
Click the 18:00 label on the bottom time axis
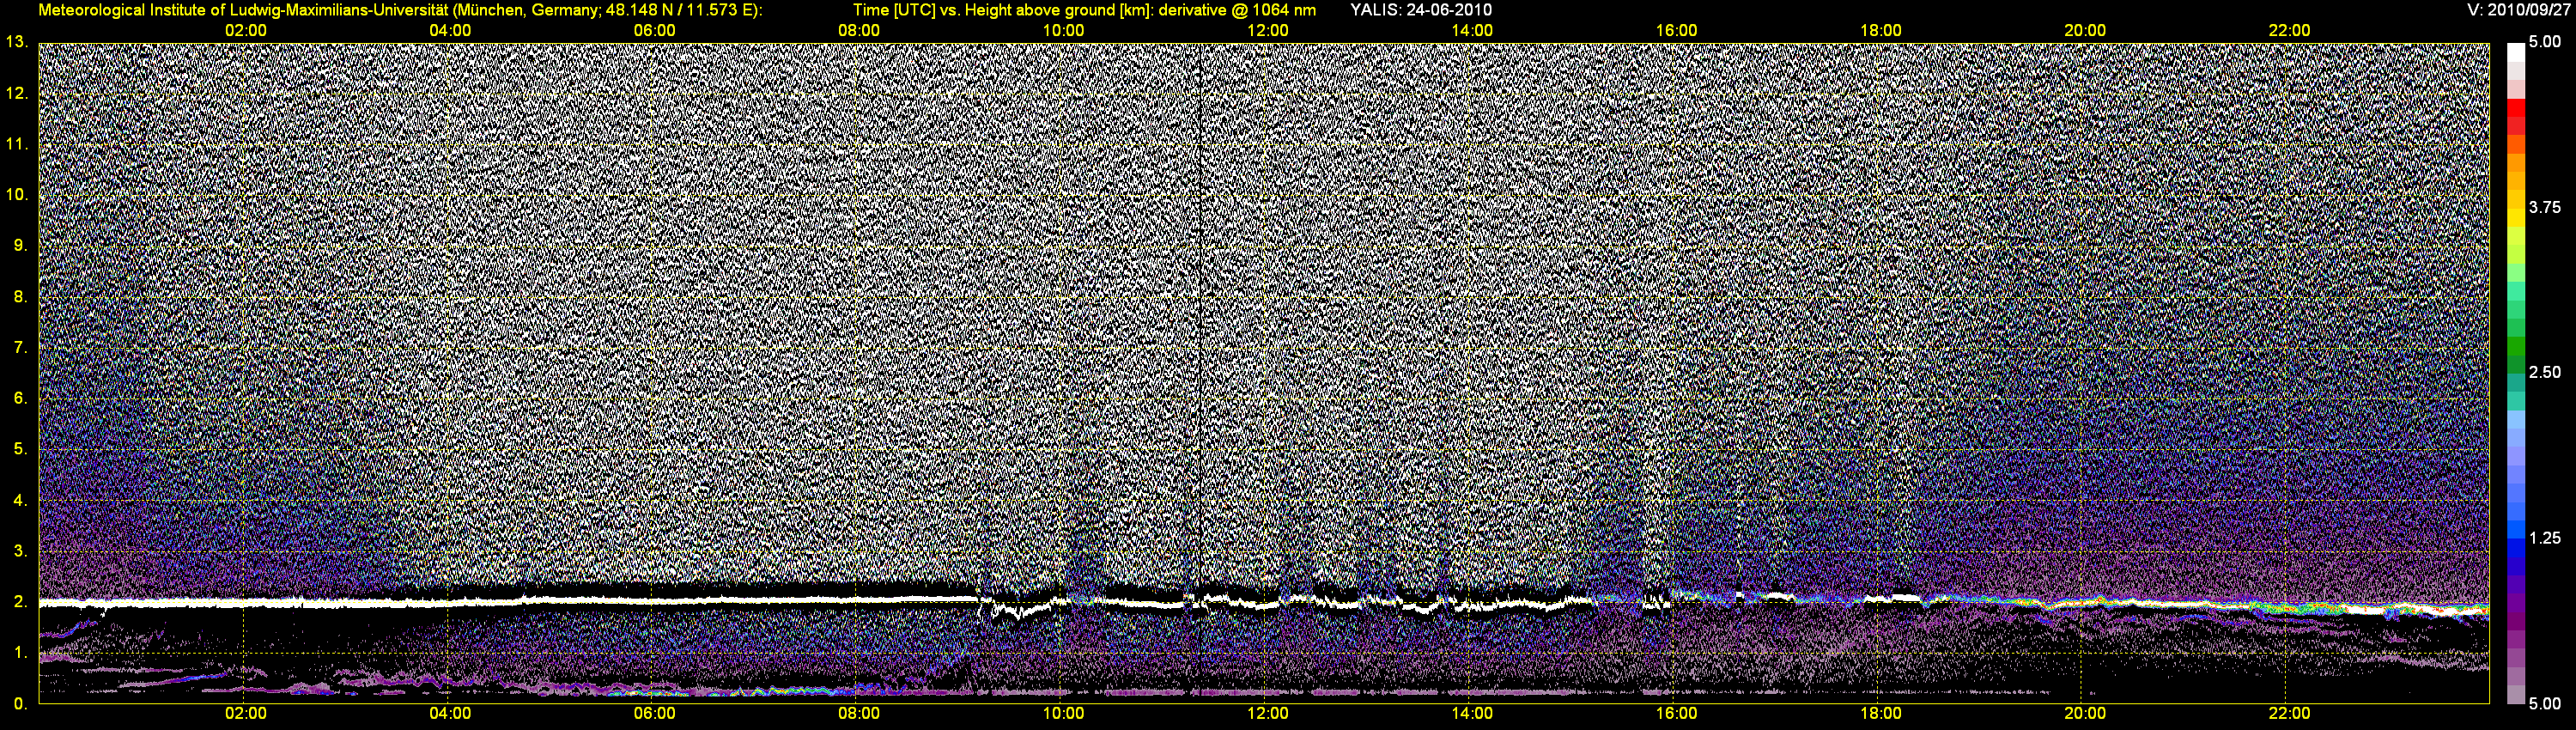[x=1880, y=714]
